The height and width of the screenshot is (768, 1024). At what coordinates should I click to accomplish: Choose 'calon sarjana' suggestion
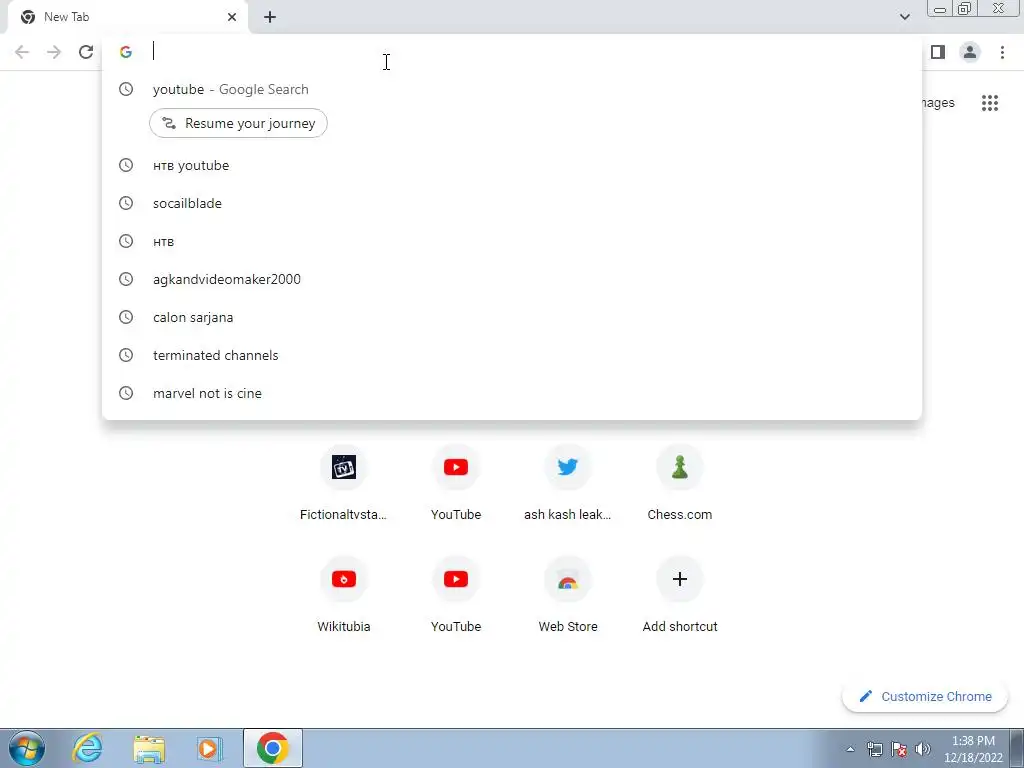512,317
